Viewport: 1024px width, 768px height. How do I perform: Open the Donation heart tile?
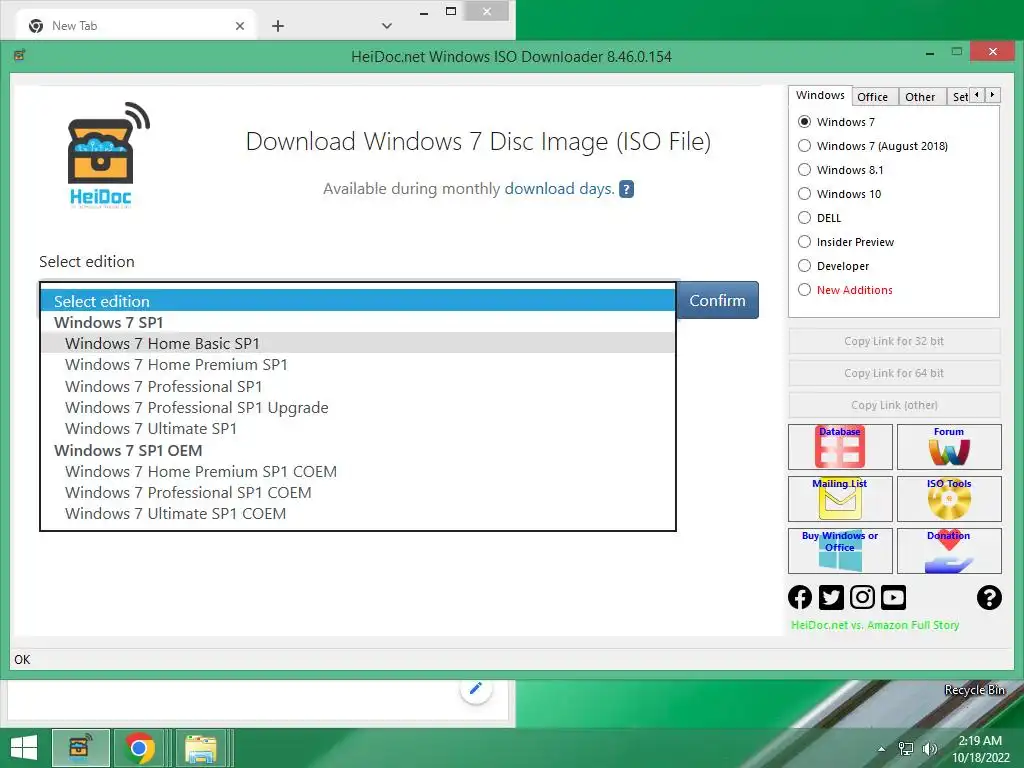949,551
